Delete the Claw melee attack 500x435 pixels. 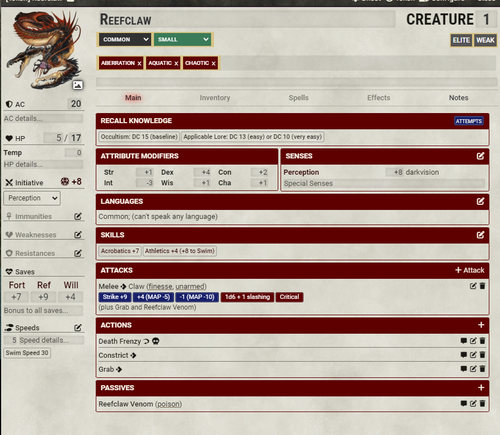tap(482, 286)
